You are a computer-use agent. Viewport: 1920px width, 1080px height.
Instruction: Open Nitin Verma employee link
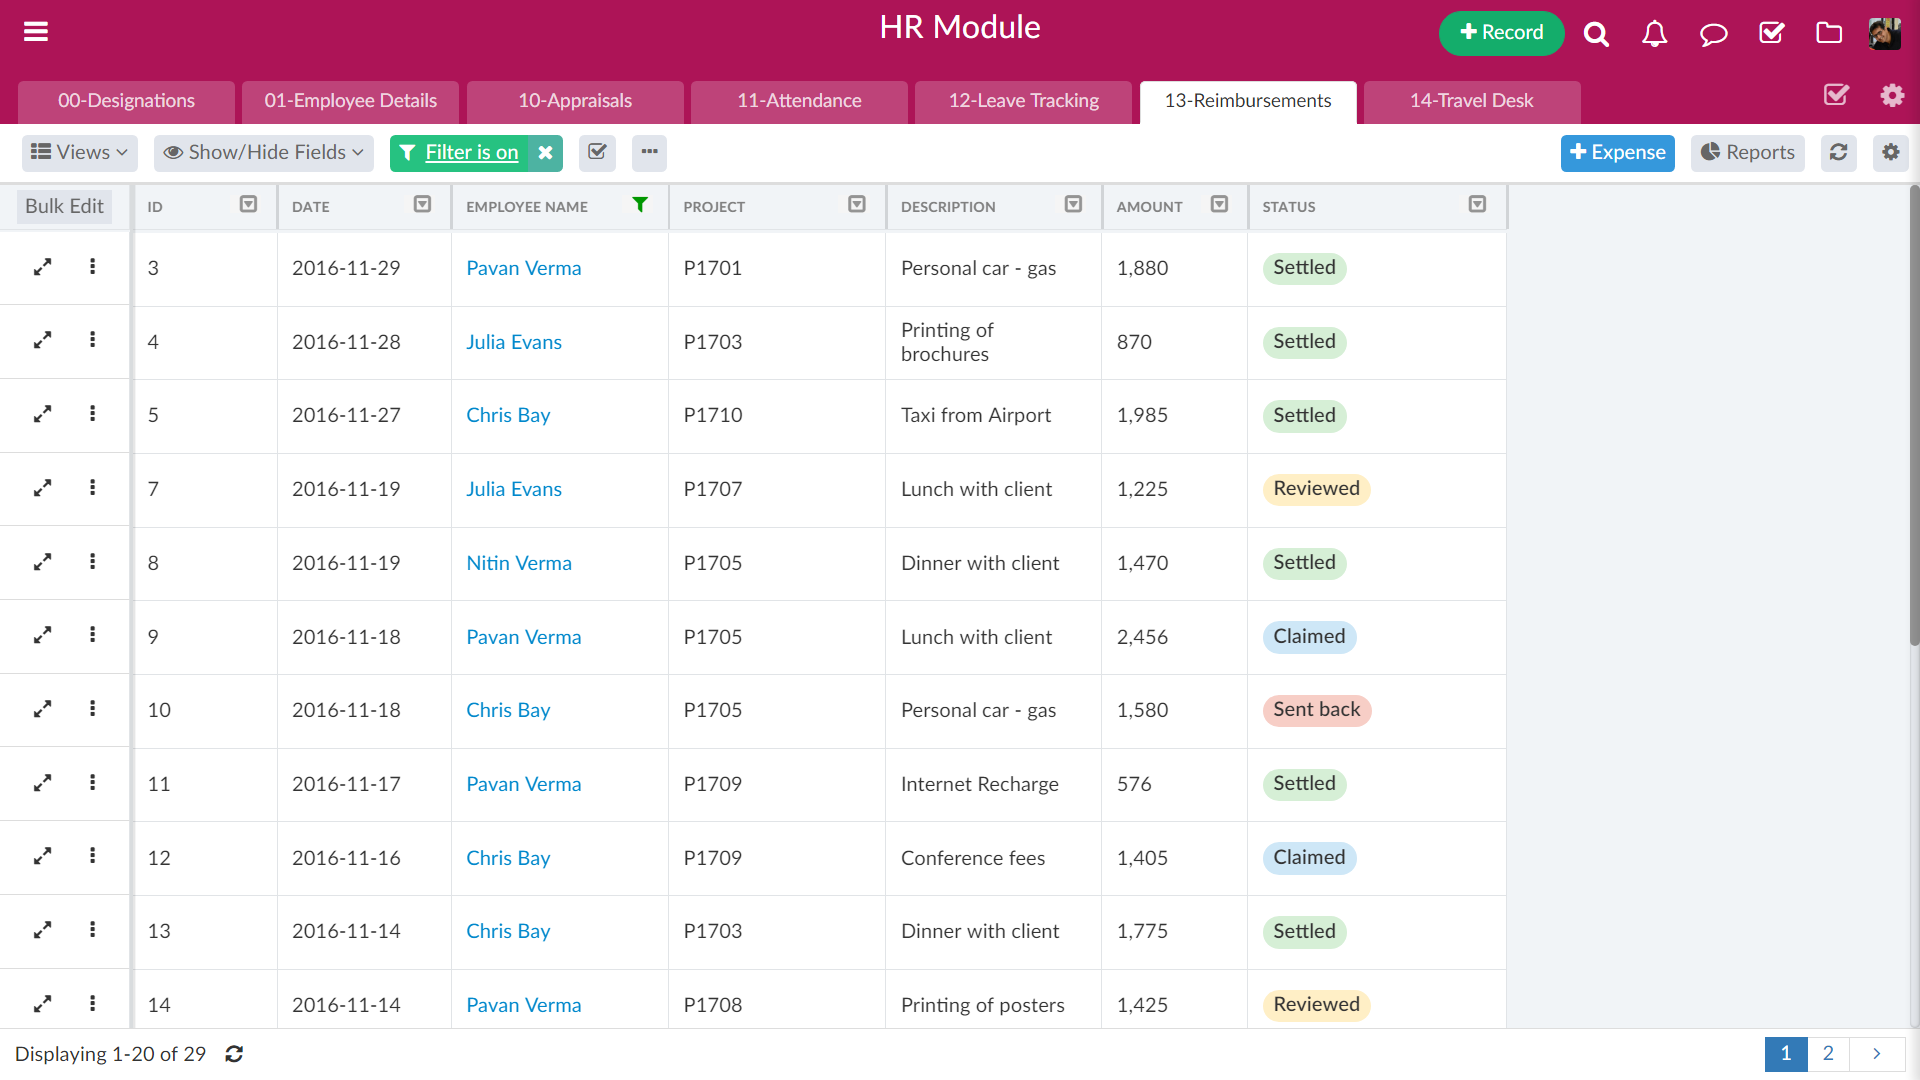(519, 563)
